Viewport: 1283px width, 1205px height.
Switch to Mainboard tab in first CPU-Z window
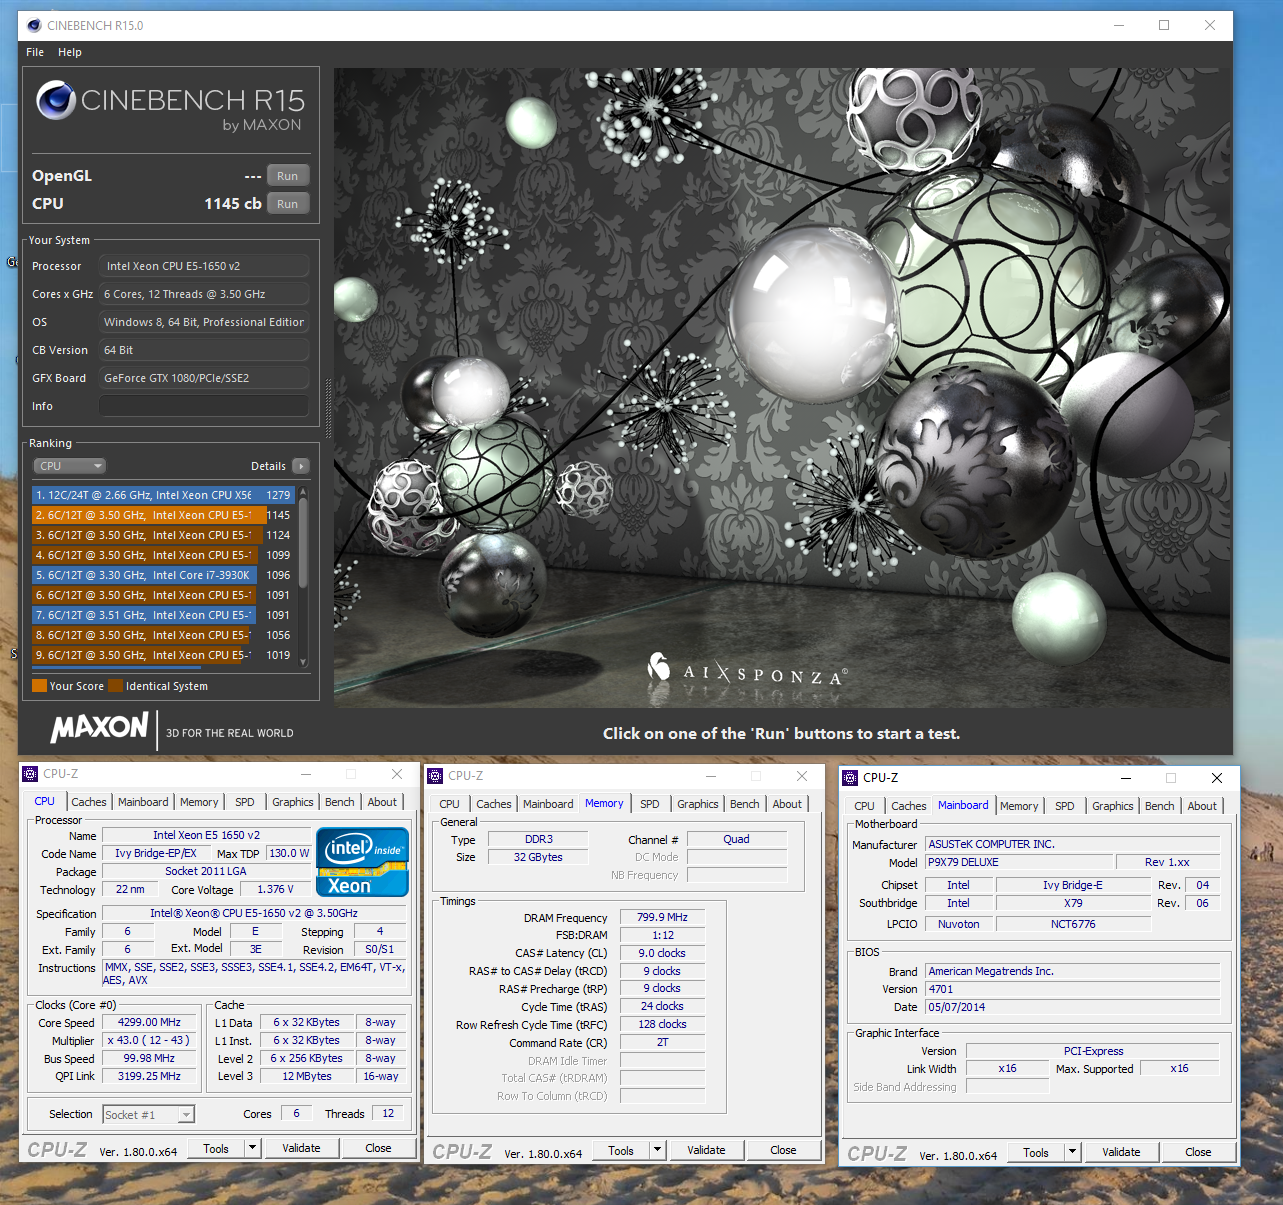pyautogui.click(x=143, y=802)
